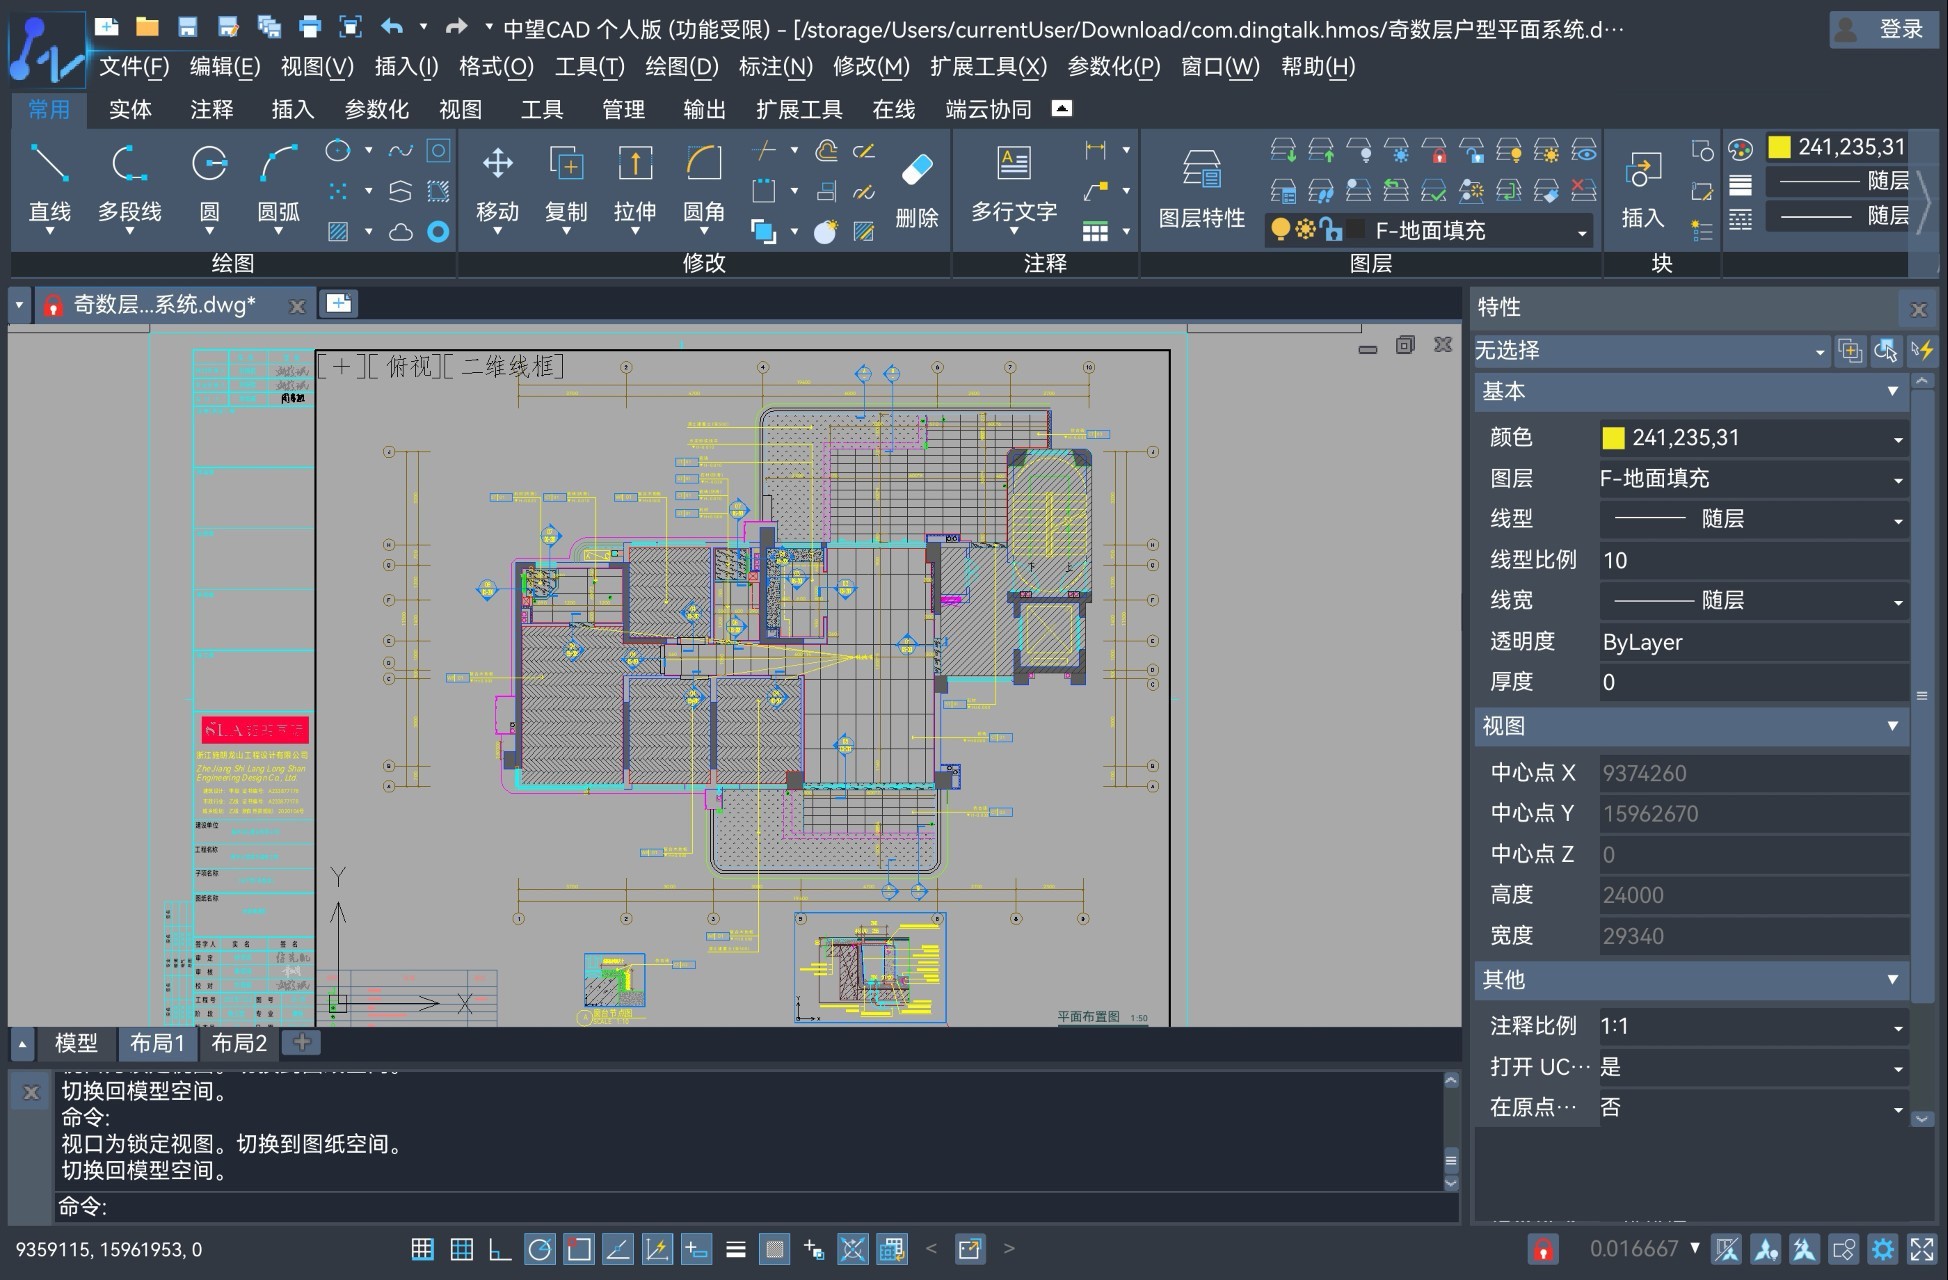
Task: Click the red lock icon in status bar
Action: point(1543,1249)
